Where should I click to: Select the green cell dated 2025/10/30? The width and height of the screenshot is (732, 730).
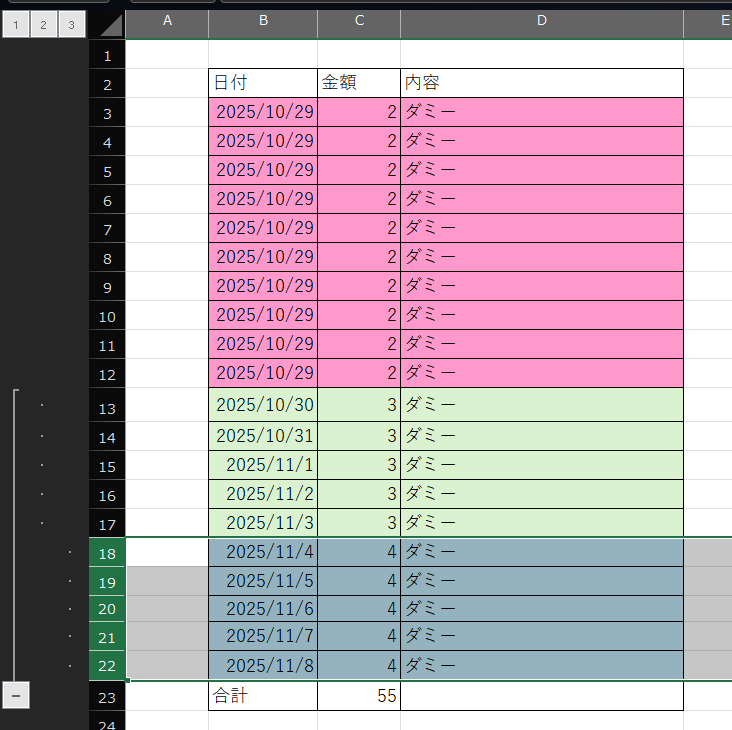click(263, 405)
